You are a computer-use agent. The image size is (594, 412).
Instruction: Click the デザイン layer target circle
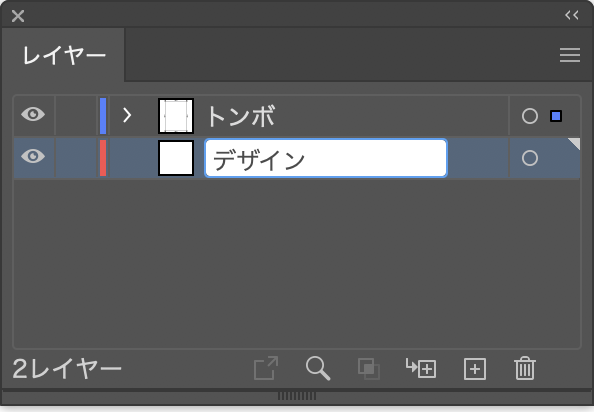point(530,158)
